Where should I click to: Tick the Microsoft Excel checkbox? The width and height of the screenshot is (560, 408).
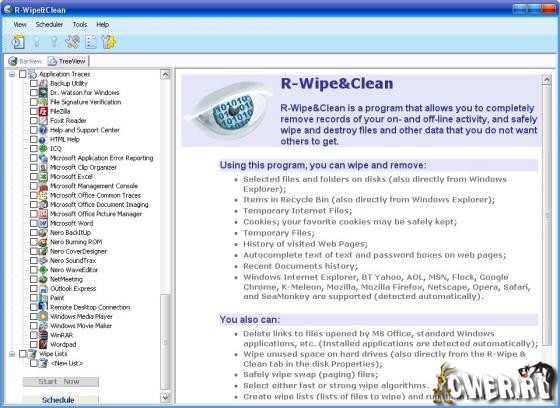[34, 176]
